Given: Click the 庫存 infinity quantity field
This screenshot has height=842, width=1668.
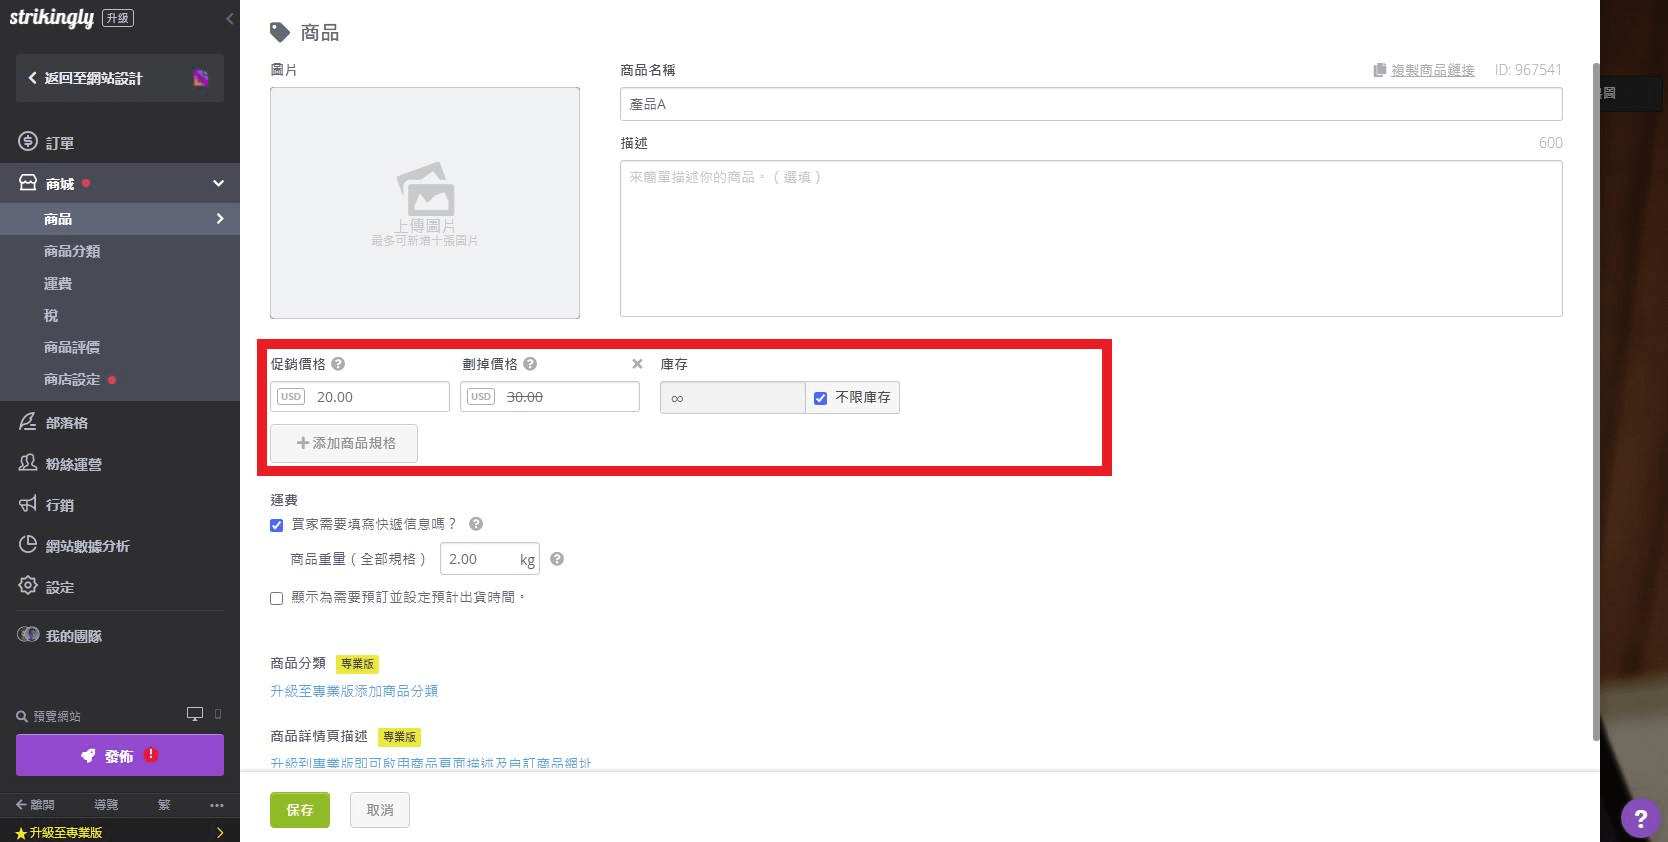Looking at the screenshot, I should (x=732, y=398).
